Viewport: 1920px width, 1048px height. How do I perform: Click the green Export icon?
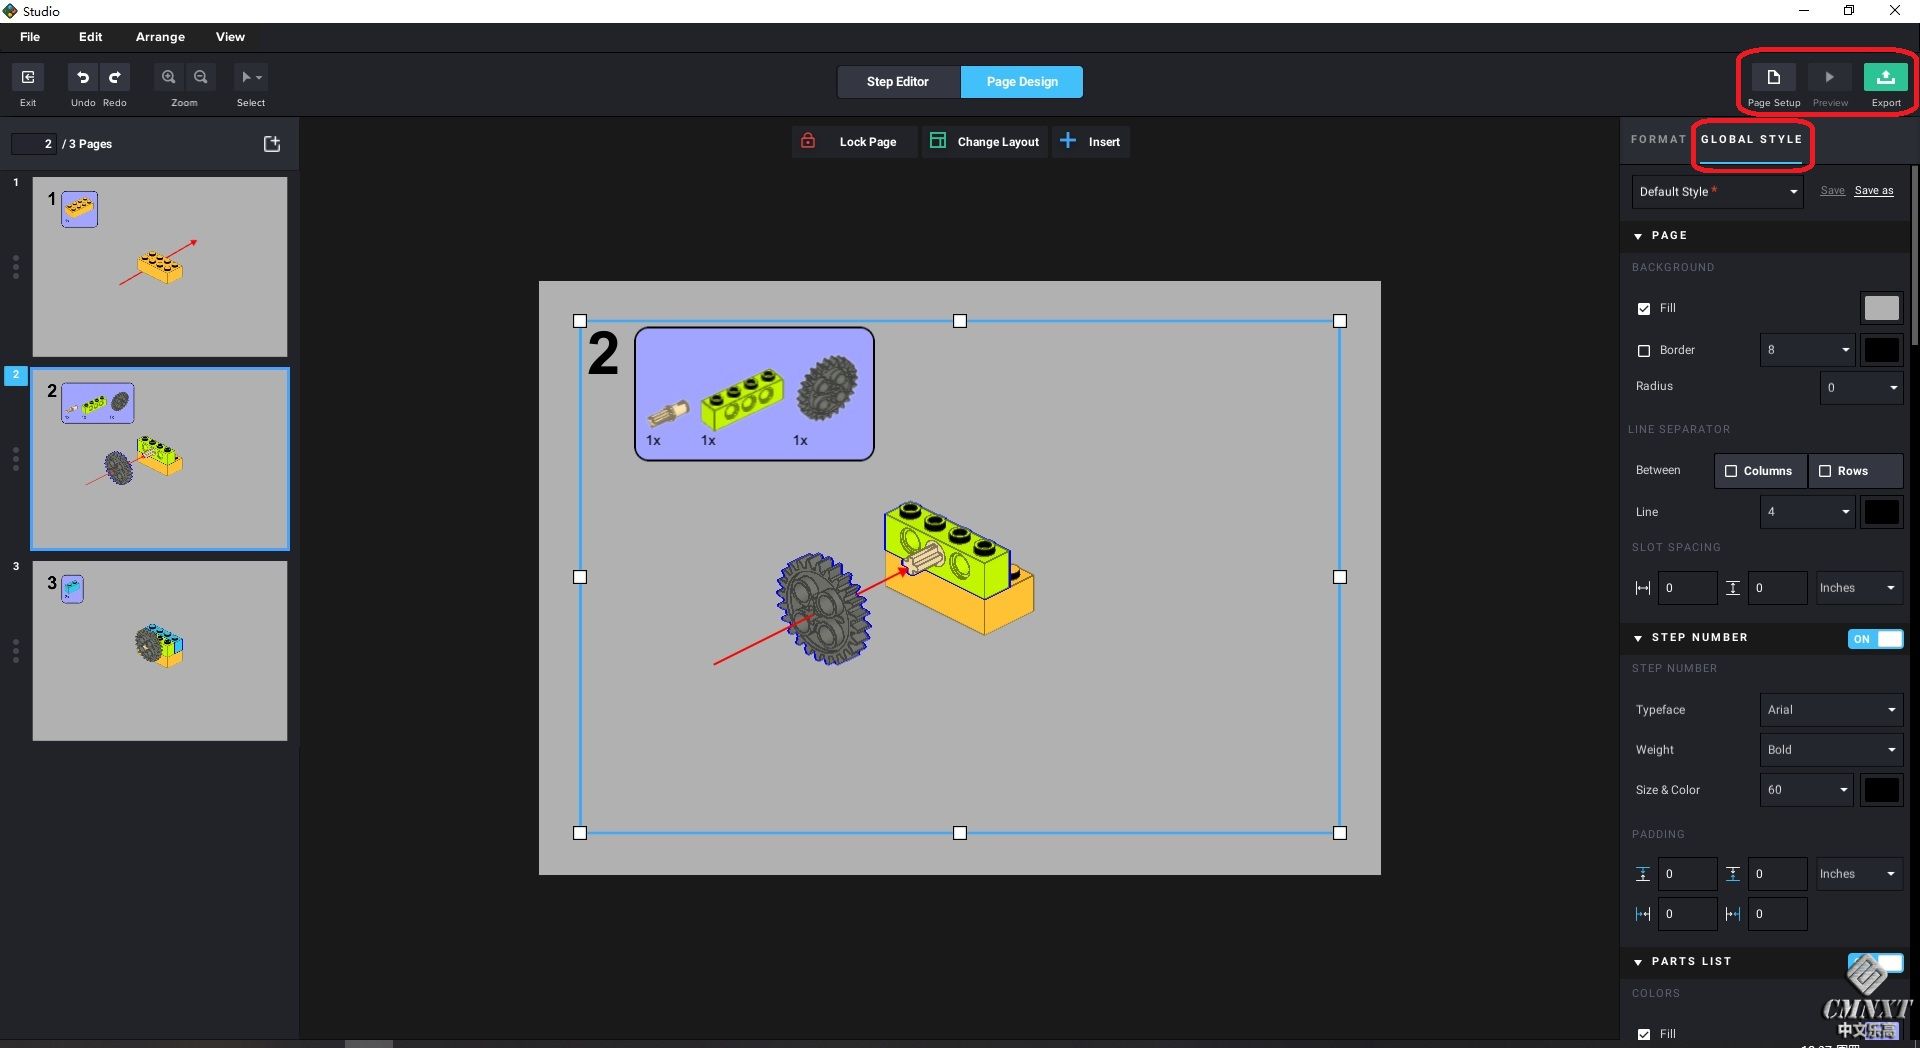1885,78
